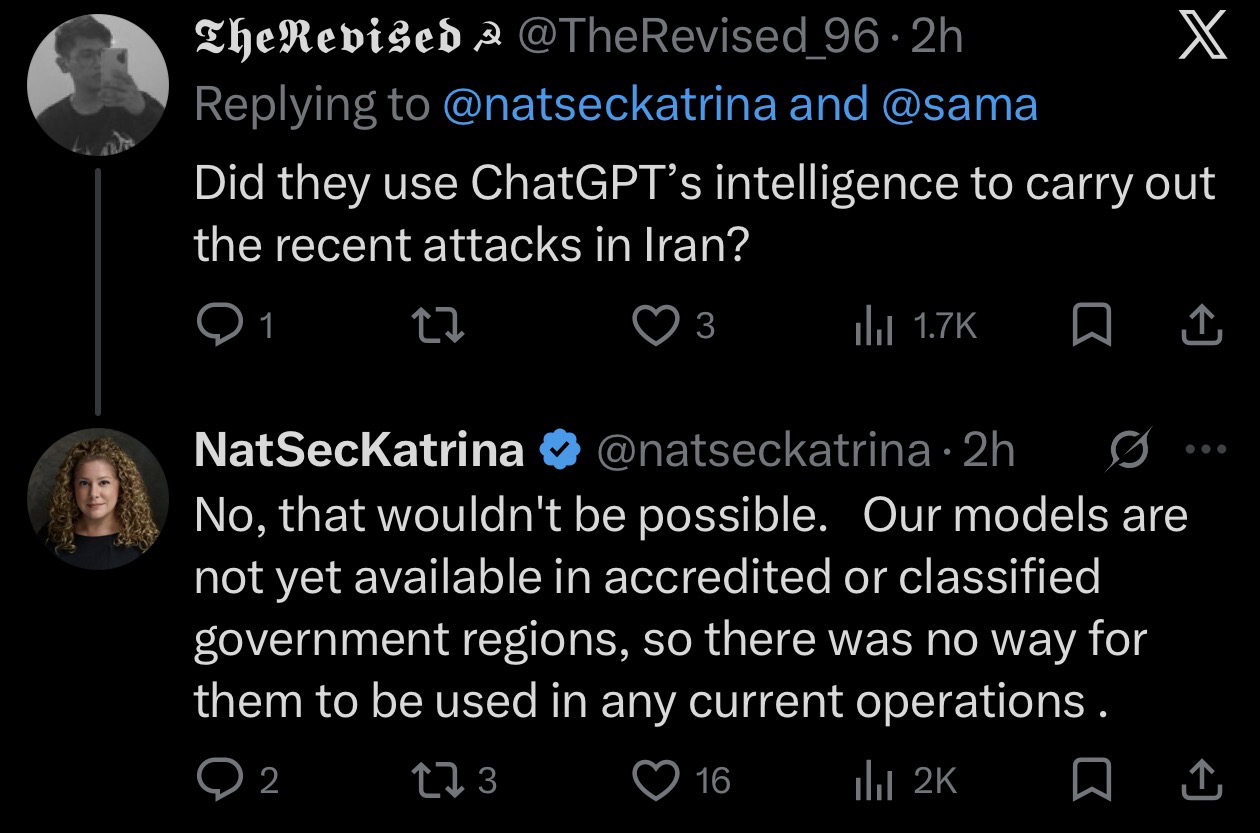
Task: Repost NatSecKatrina's tweet
Action: (x=441, y=780)
